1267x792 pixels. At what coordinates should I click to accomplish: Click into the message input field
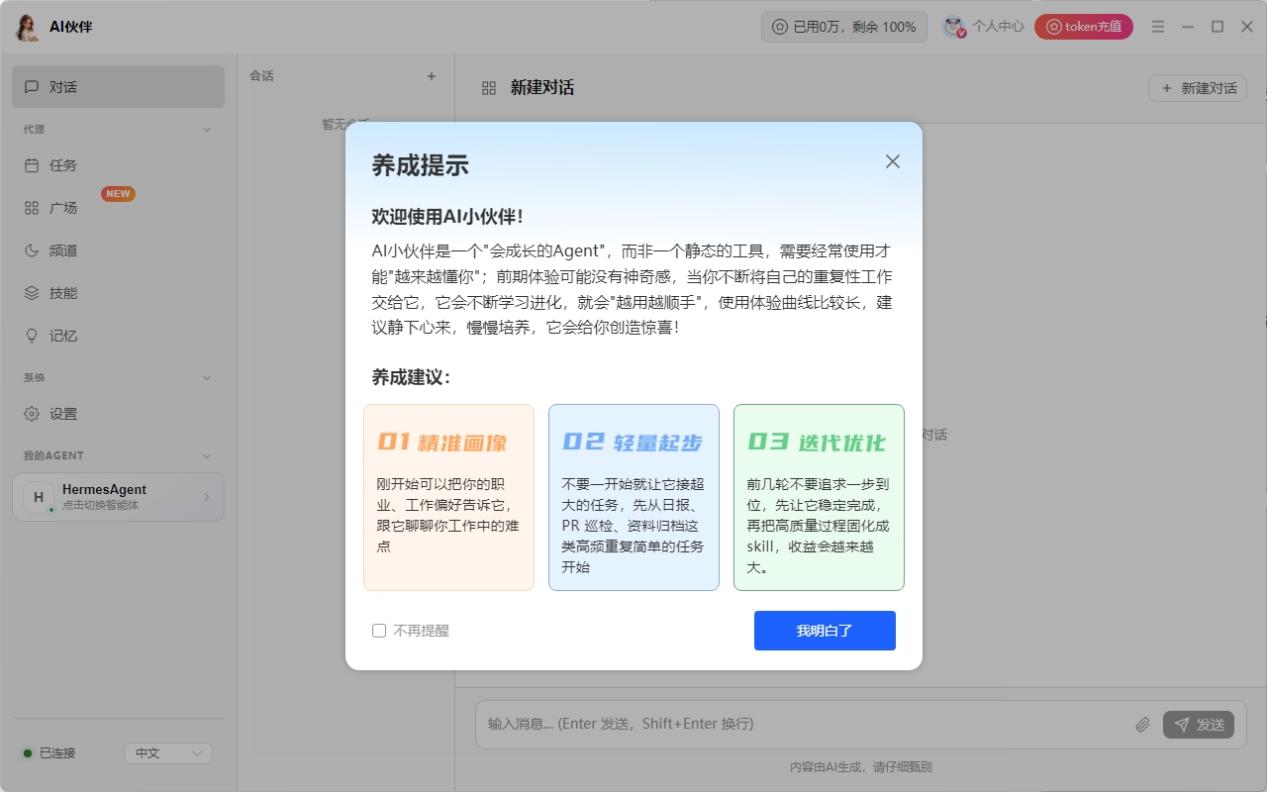pos(805,724)
